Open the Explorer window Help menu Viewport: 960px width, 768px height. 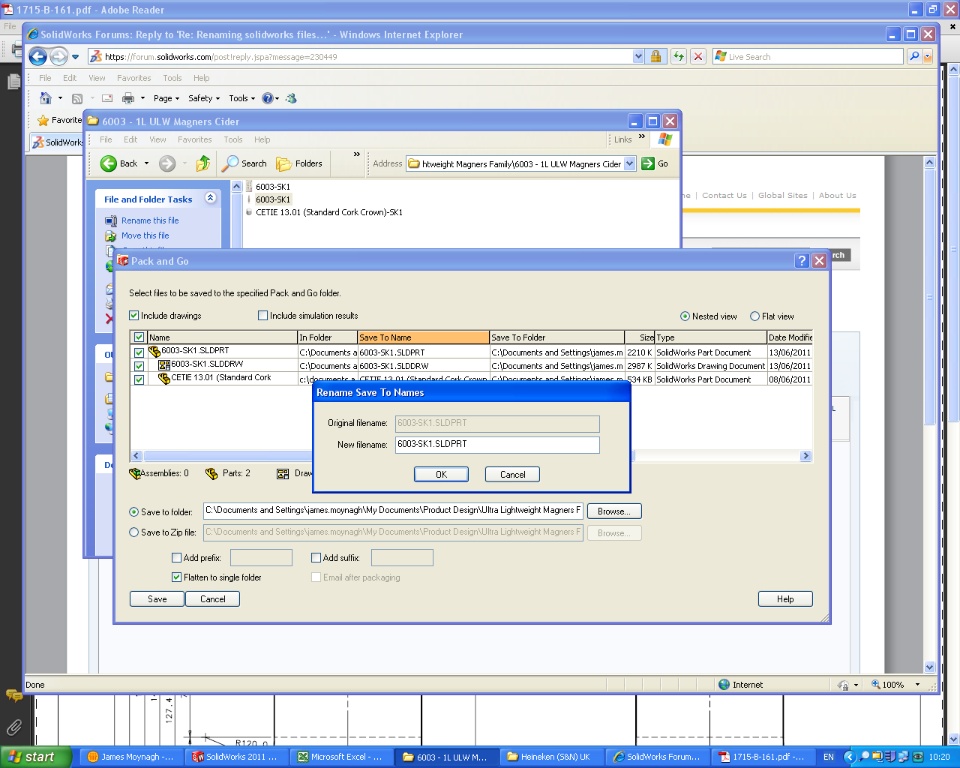[262, 140]
